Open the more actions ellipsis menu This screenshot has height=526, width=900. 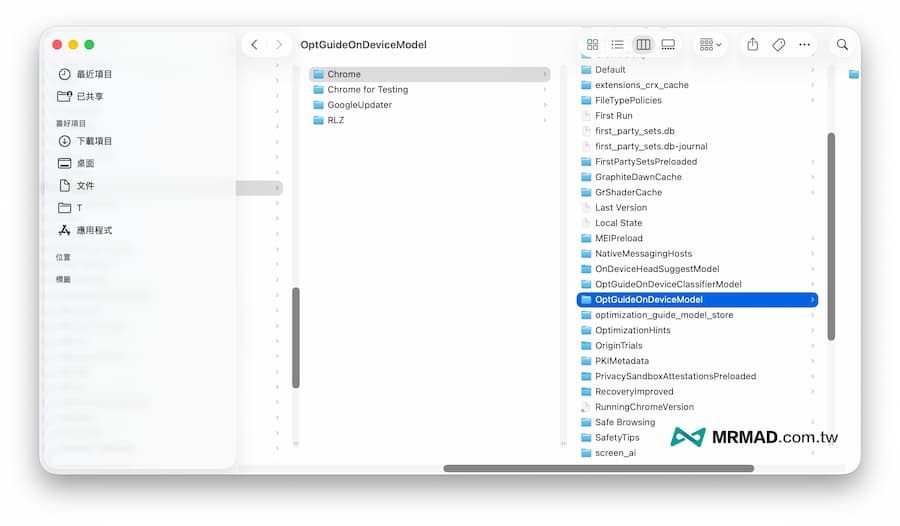pyautogui.click(x=804, y=44)
